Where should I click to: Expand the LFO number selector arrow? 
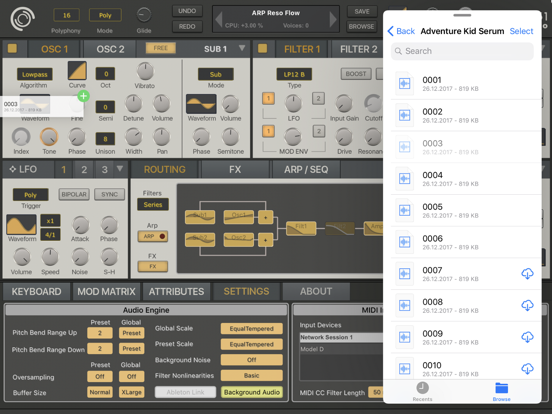coord(120,169)
